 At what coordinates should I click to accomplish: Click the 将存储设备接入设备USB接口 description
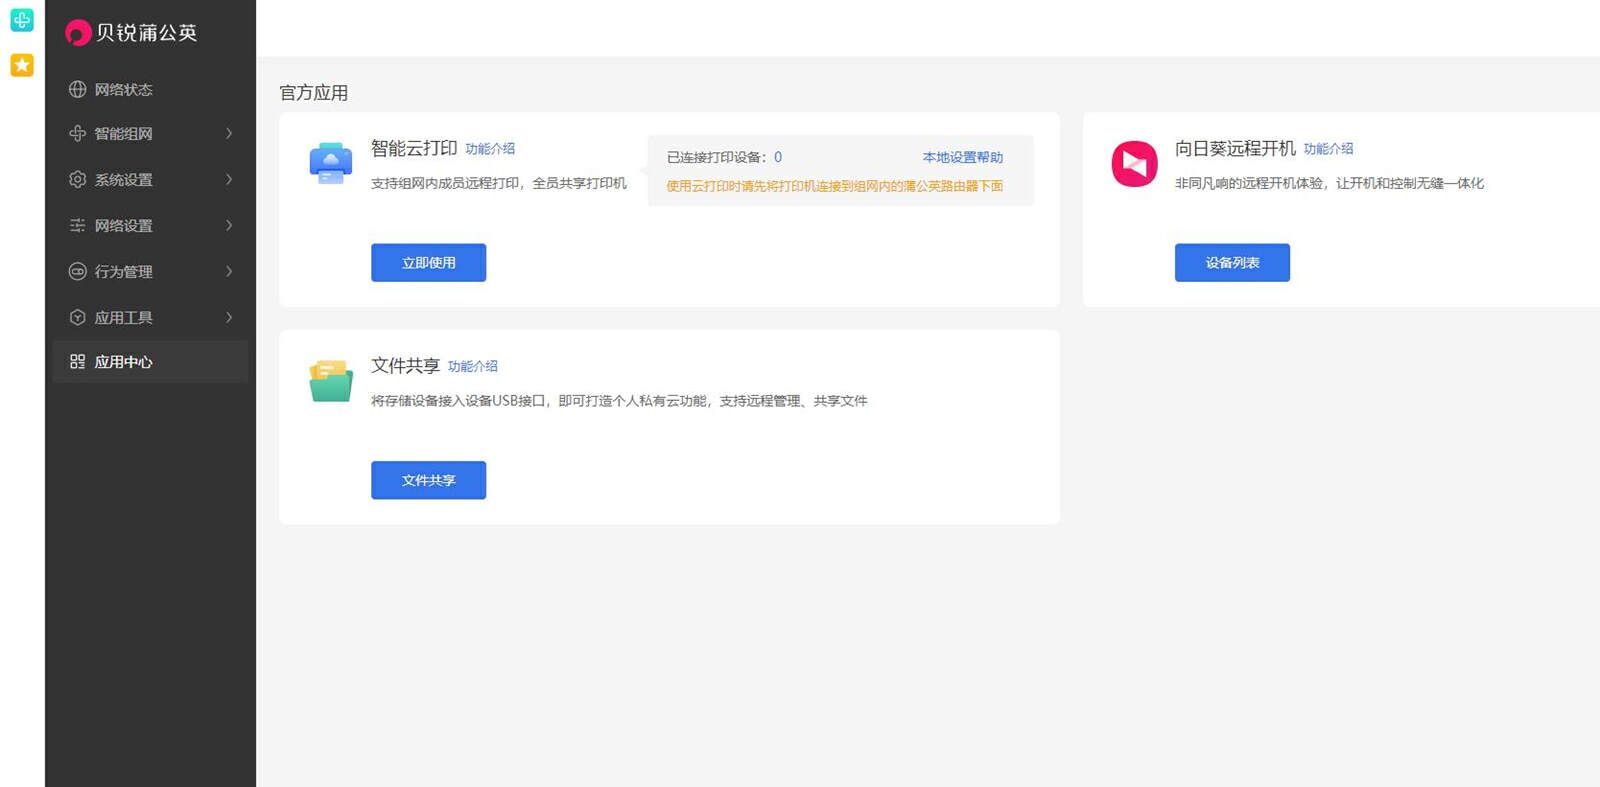point(619,401)
